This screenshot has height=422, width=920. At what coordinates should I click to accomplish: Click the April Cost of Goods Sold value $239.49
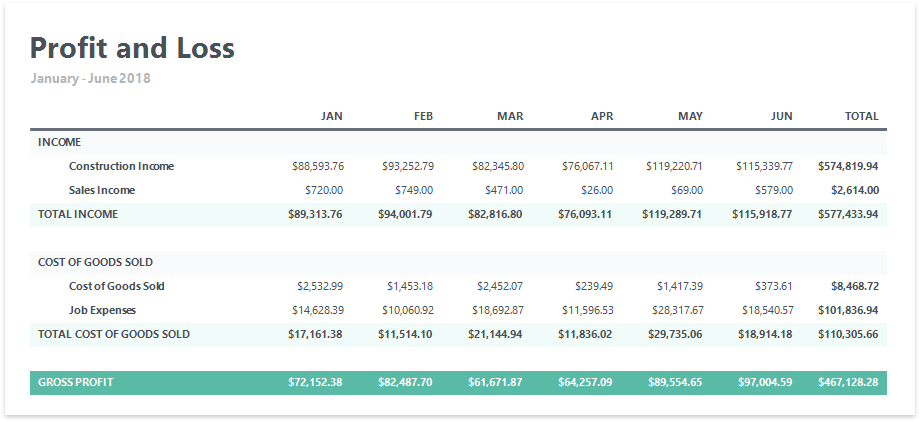(x=594, y=286)
